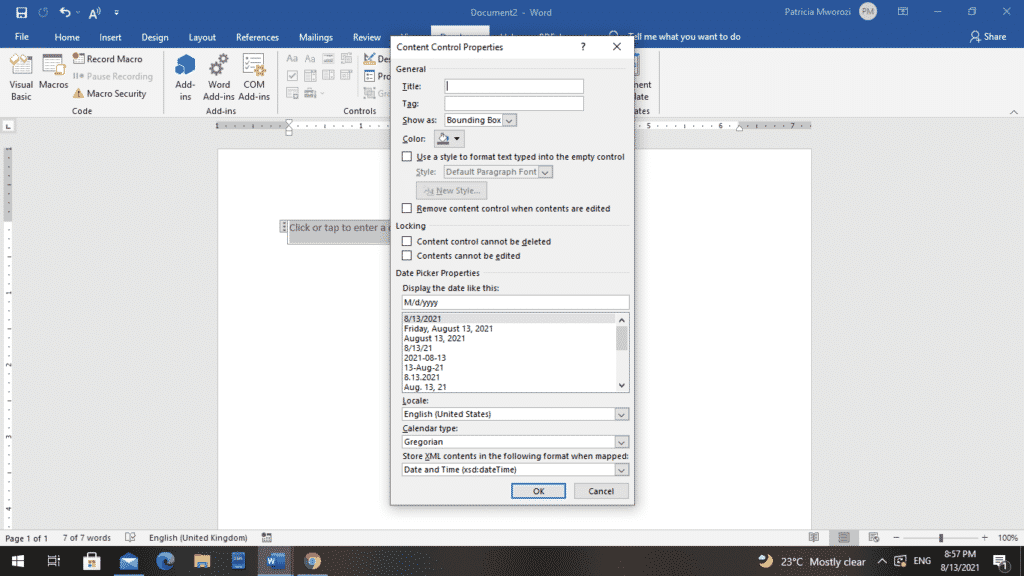The image size is (1024, 576).
Task: Enable 'Remove content control when contents are edited'
Action: 408,208
